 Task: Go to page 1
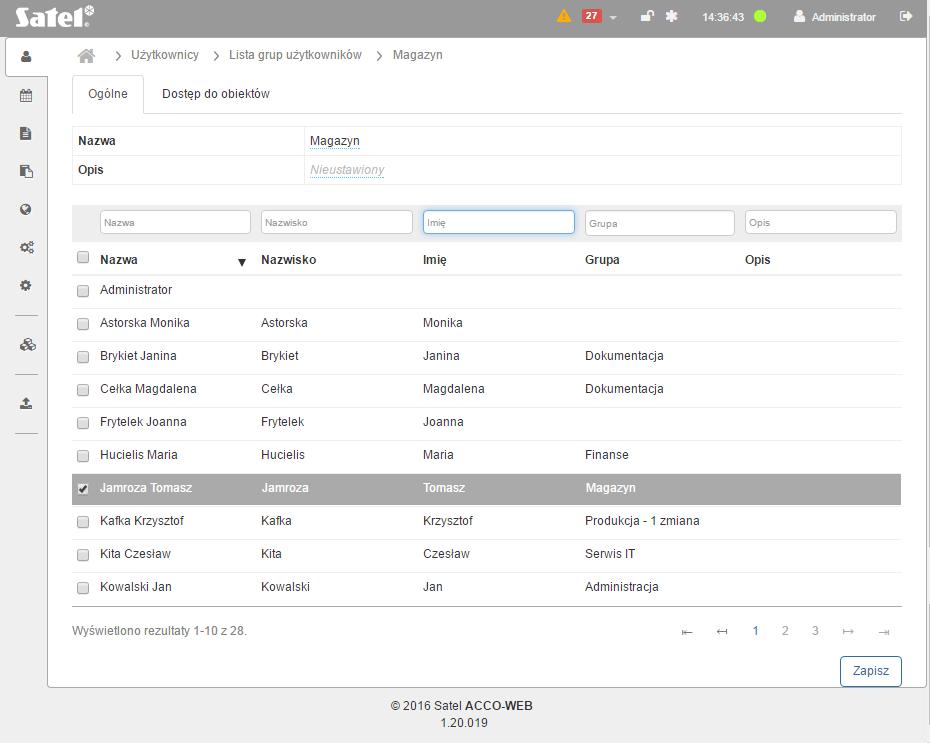(x=755, y=631)
